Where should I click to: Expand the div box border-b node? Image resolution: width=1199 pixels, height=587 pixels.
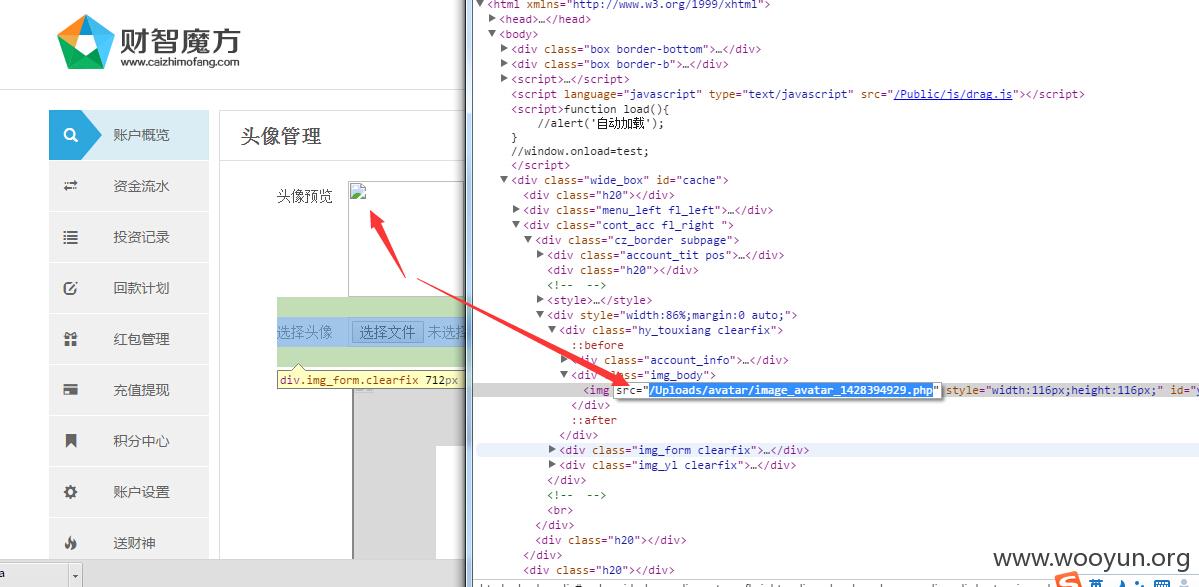(x=504, y=64)
